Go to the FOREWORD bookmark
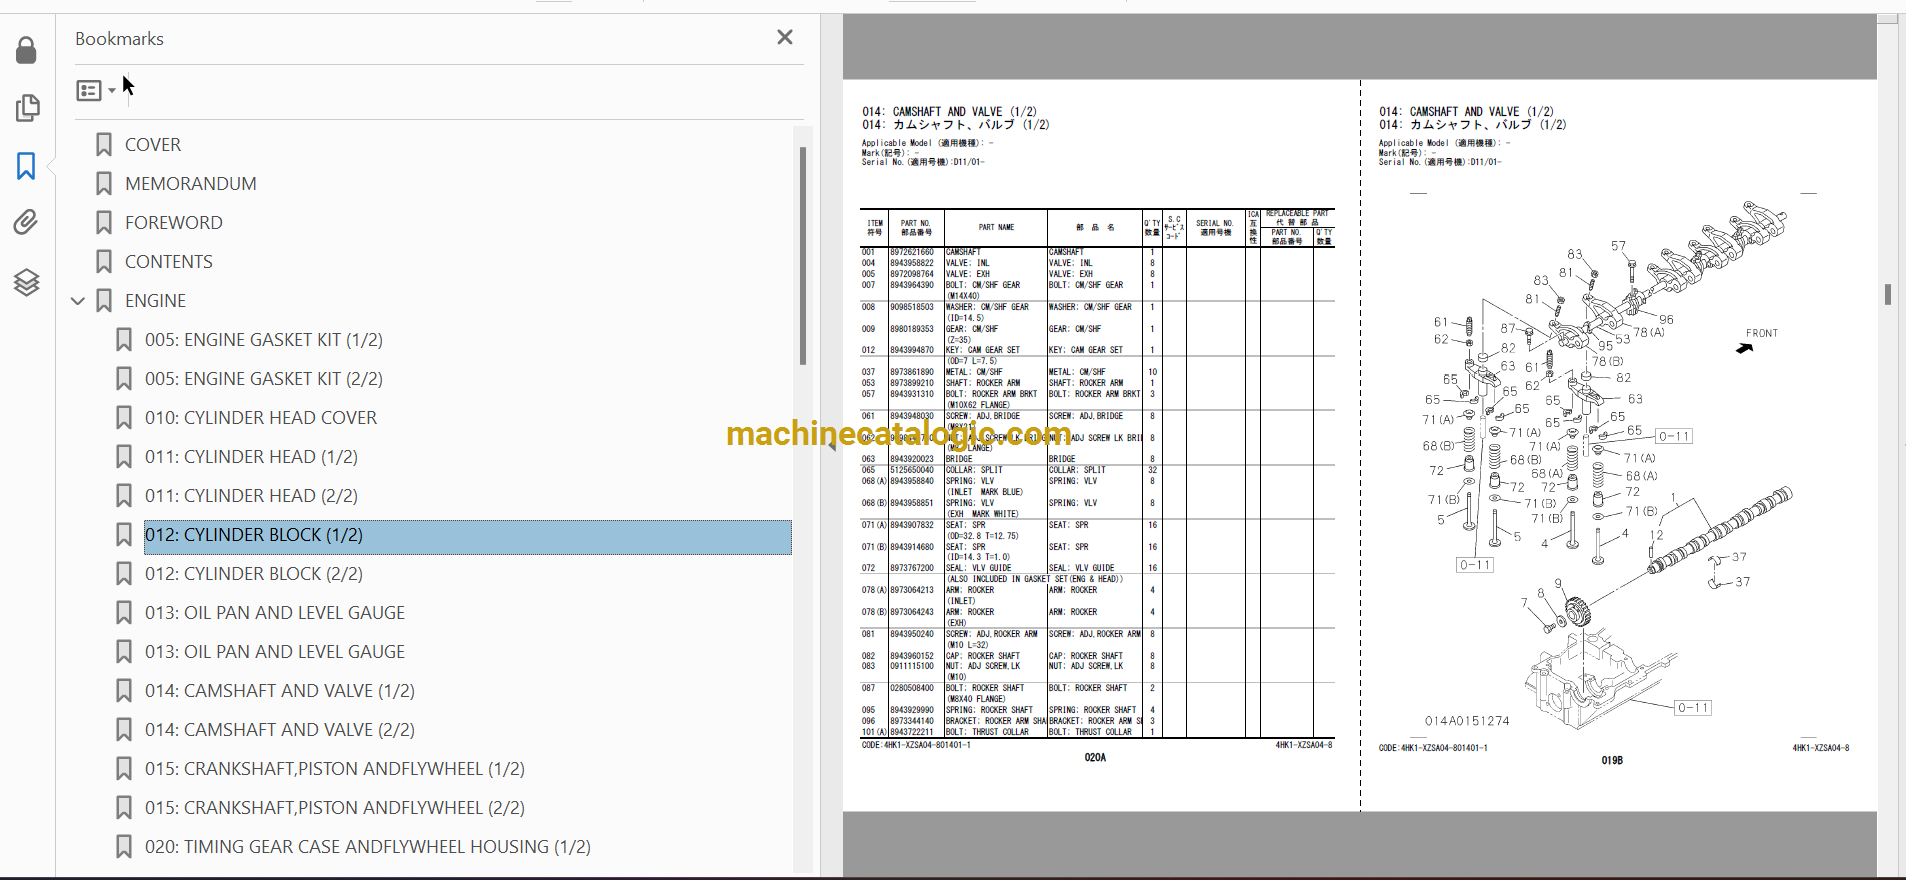The image size is (1906, 880). click(x=174, y=223)
